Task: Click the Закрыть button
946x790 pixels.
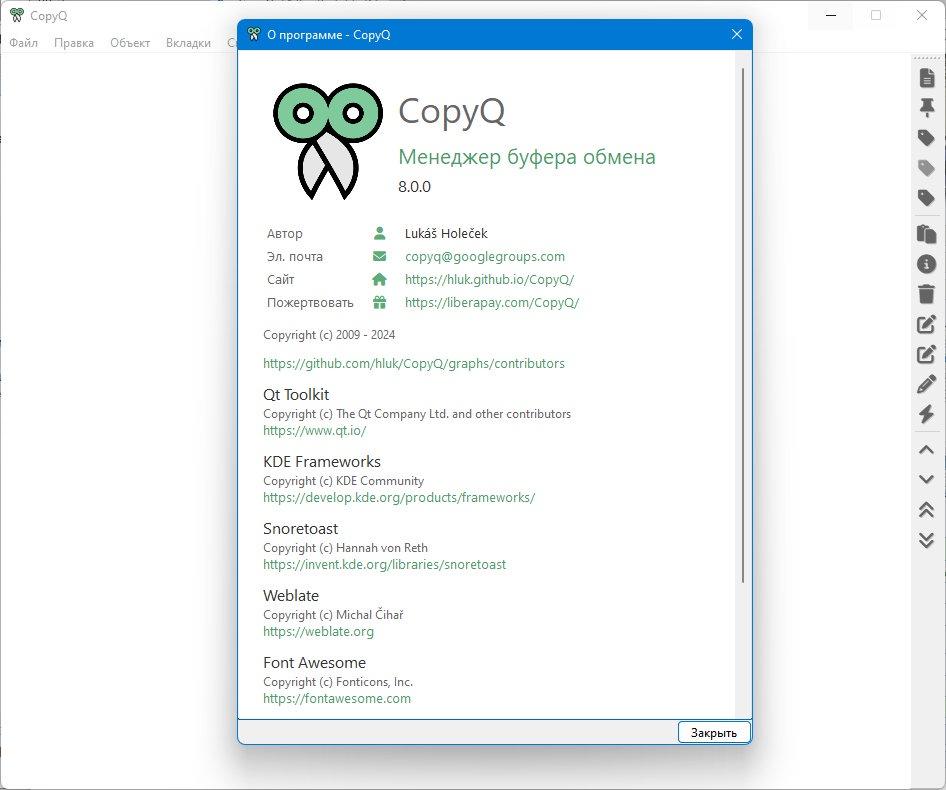Action: coord(714,732)
